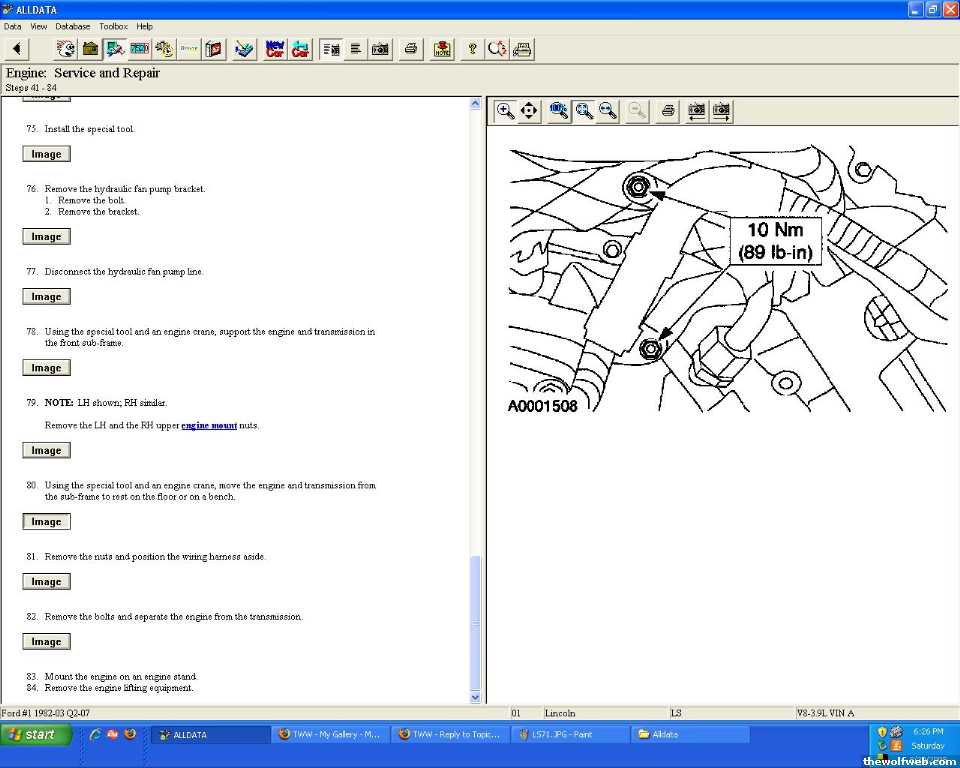Click the question mark help icon
The width and height of the screenshot is (960, 768).
(x=472, y=49)
